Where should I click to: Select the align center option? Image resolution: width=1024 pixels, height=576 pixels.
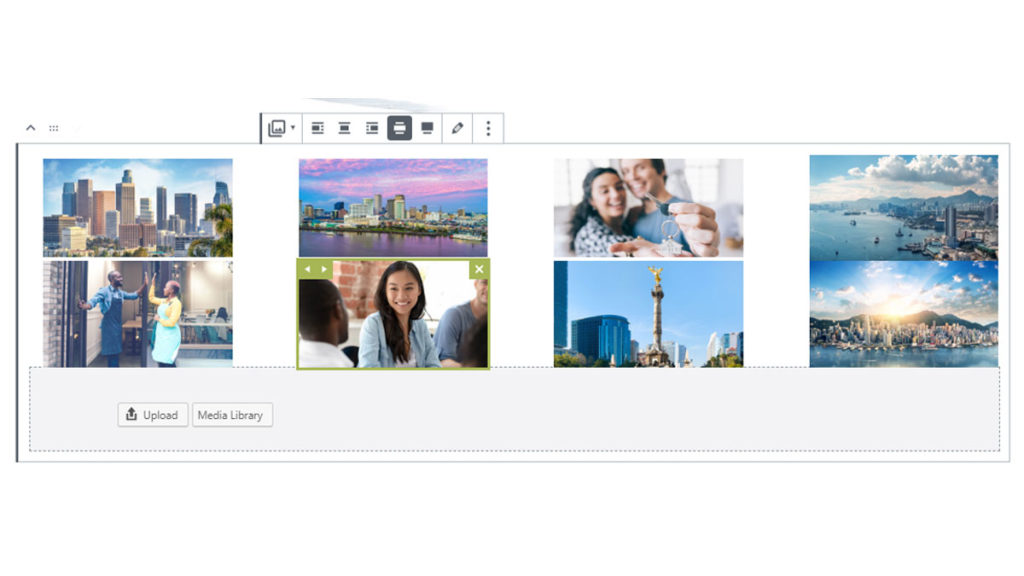point(345,128)
